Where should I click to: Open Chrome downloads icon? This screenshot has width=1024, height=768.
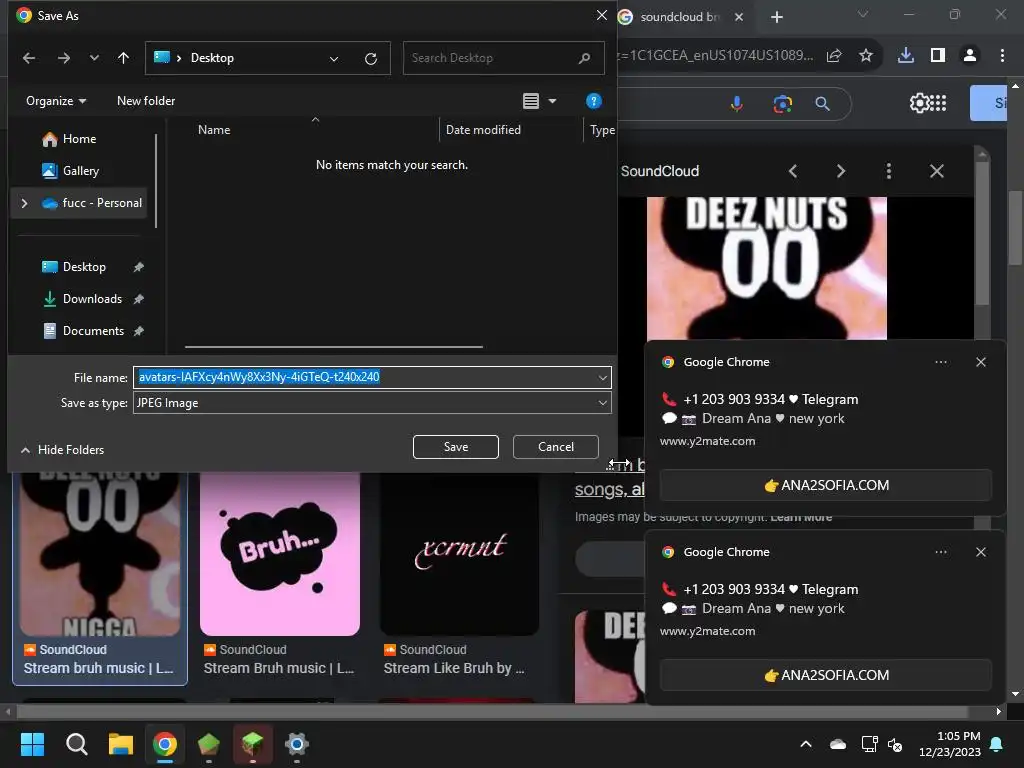(906, 56)
